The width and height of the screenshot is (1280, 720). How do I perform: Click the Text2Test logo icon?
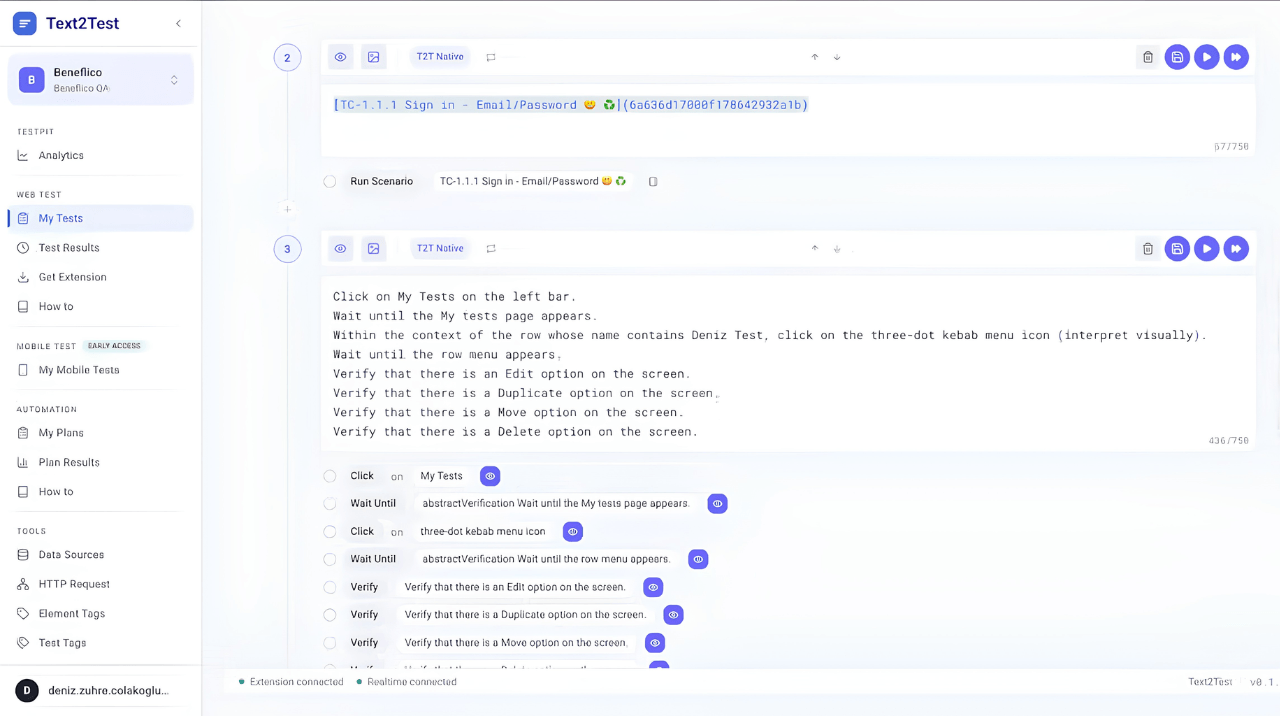[25, 23]
